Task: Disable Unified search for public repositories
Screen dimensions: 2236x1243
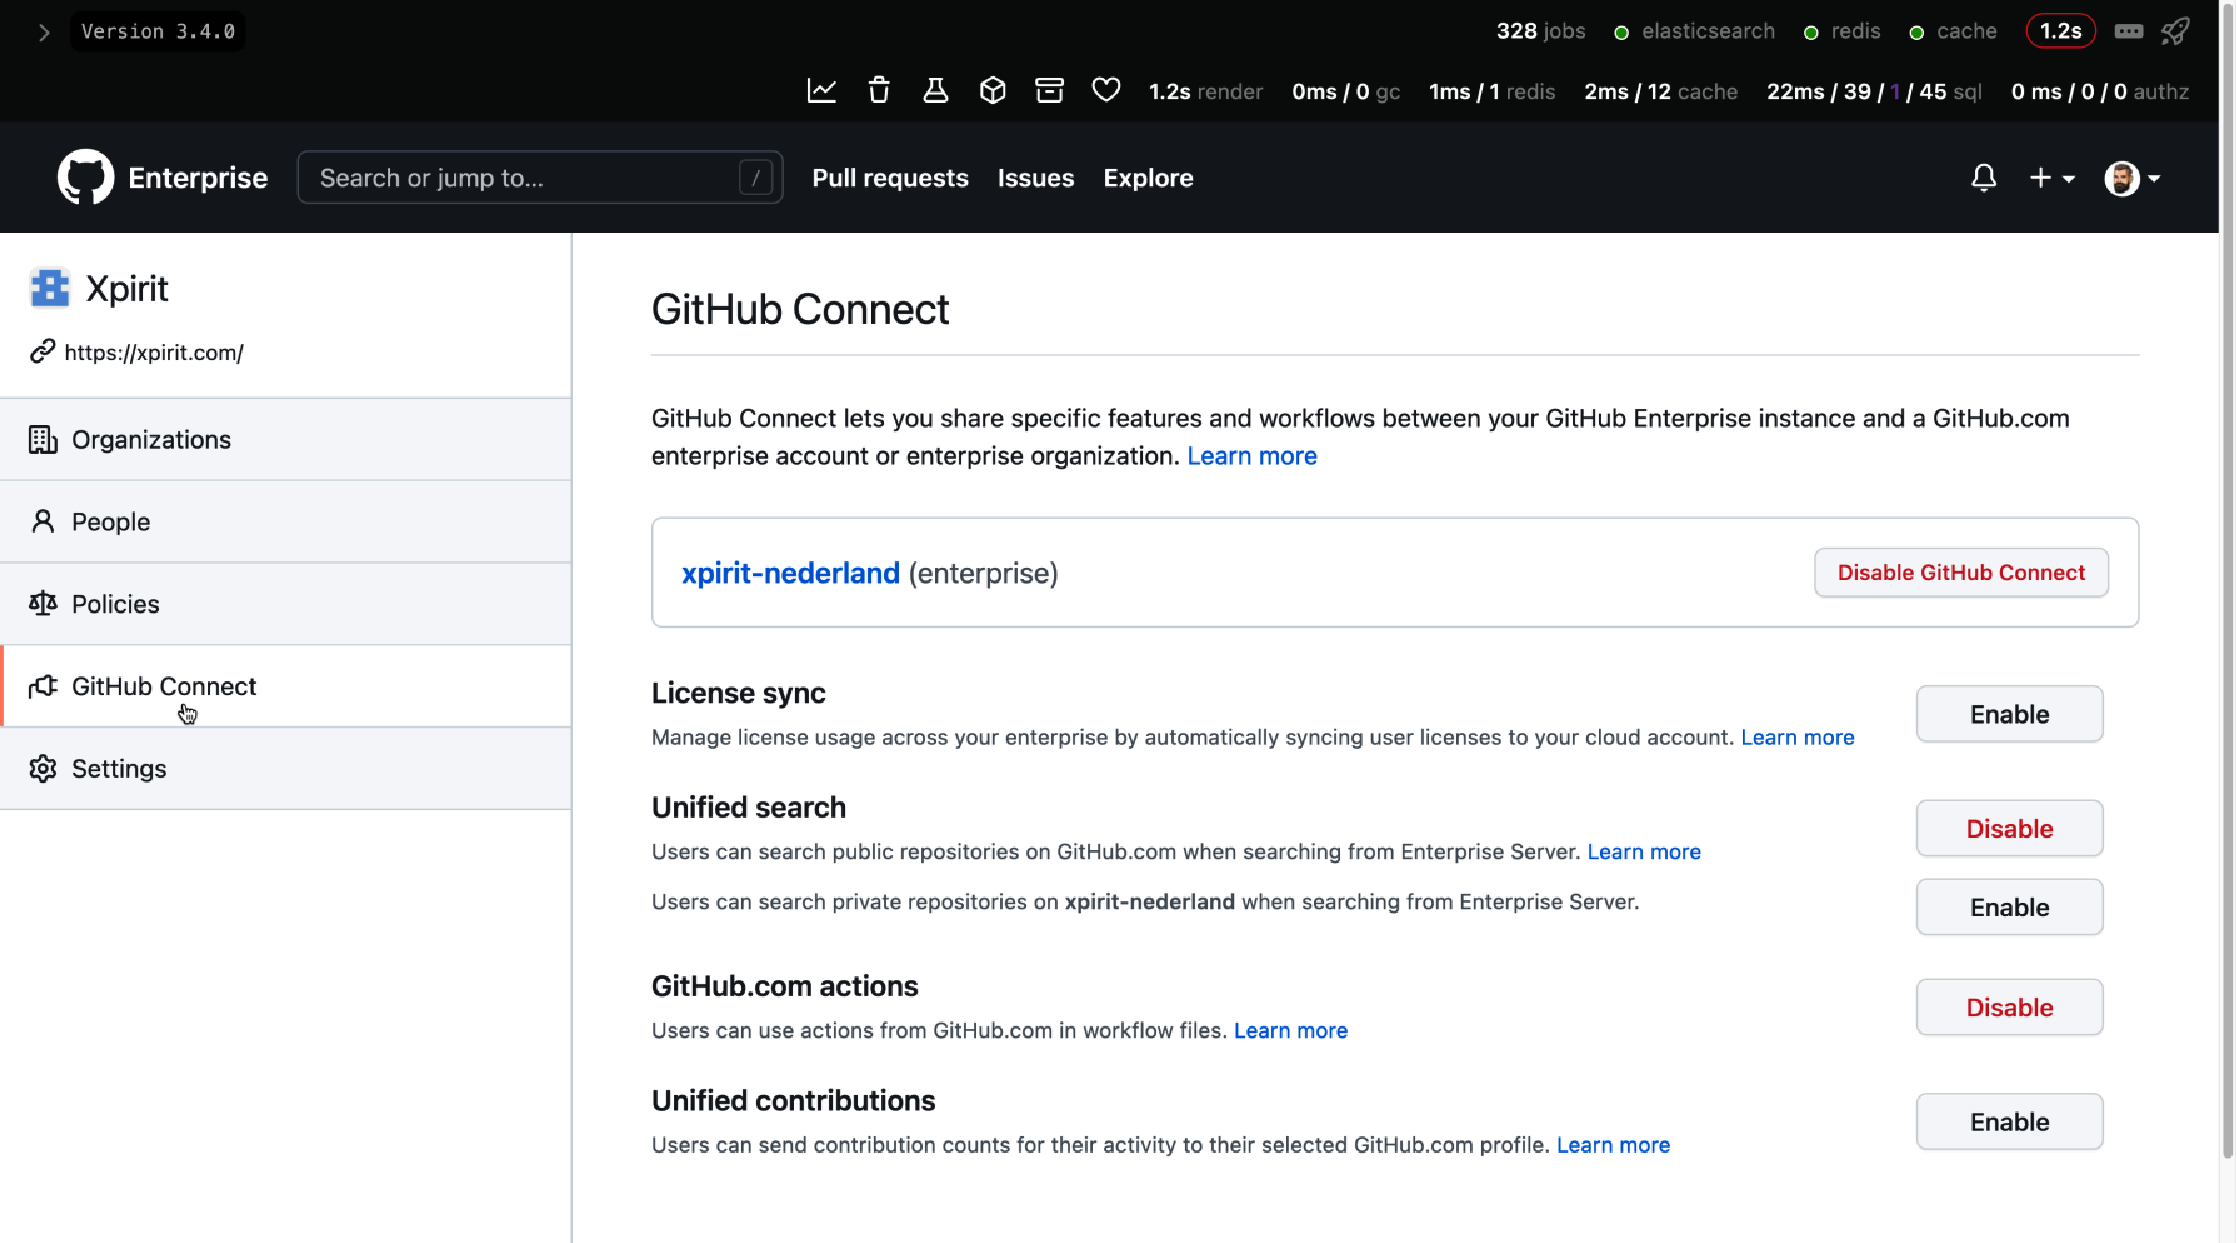Action: (x=2009, y=828)
